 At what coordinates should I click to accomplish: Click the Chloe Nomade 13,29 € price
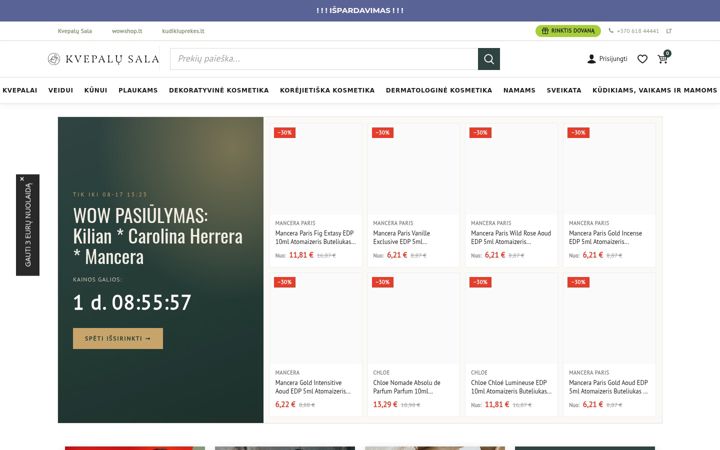coord(385,405)
